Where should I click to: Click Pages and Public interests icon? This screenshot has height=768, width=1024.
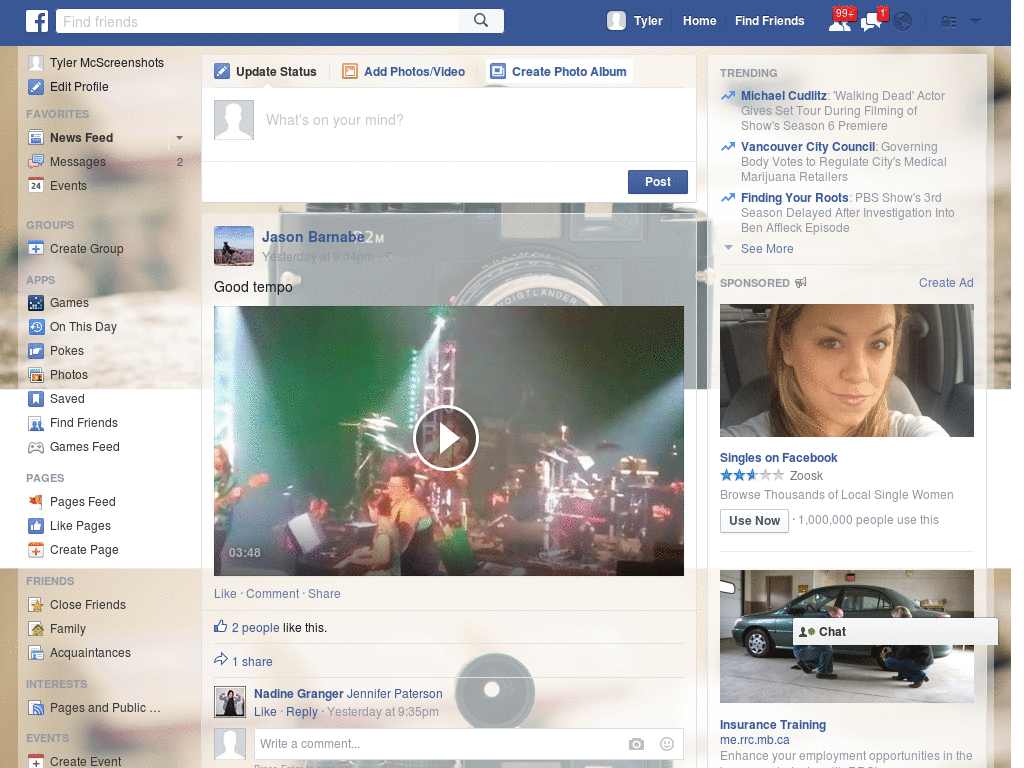coord(36,708)
